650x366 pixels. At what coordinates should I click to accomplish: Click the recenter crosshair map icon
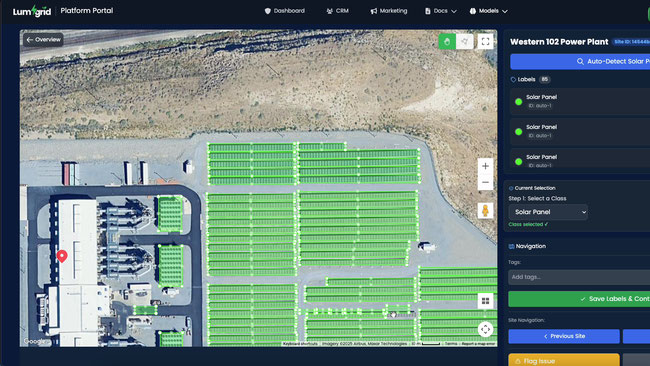pyautogui.click(x=485, y=330)
